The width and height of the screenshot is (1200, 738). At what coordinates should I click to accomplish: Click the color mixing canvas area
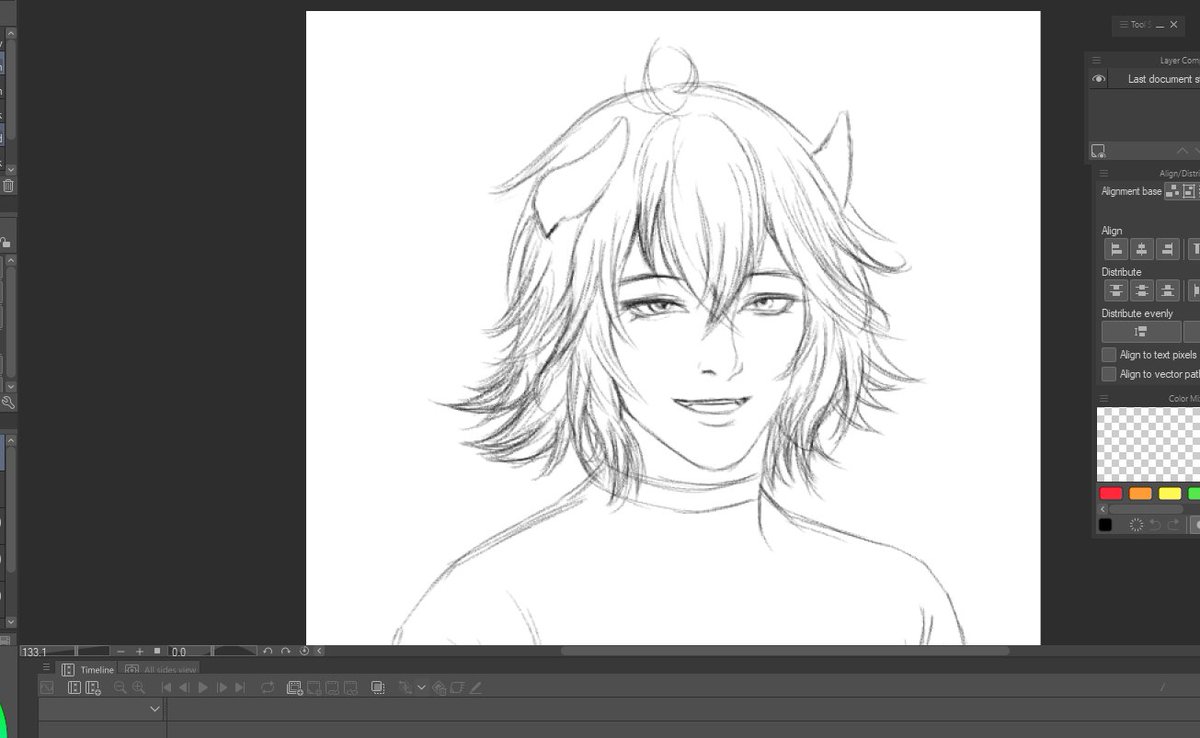[1148, 445]
